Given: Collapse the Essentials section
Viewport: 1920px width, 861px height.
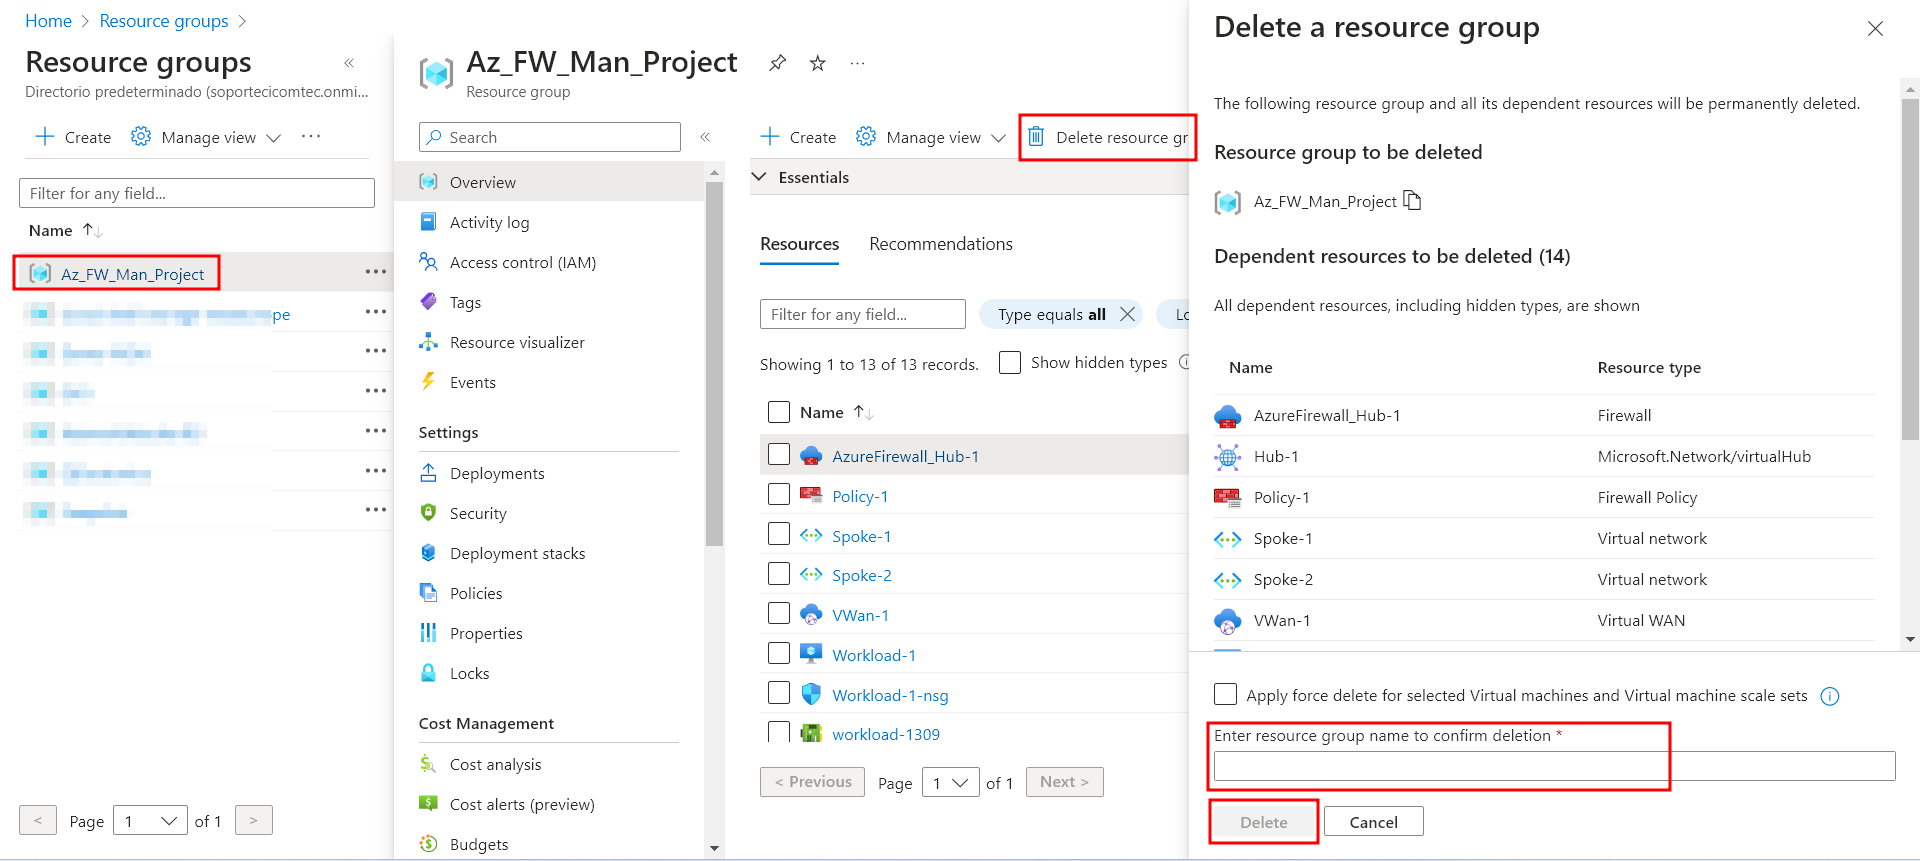Looking at the screenshot, I should pos(759,177).
